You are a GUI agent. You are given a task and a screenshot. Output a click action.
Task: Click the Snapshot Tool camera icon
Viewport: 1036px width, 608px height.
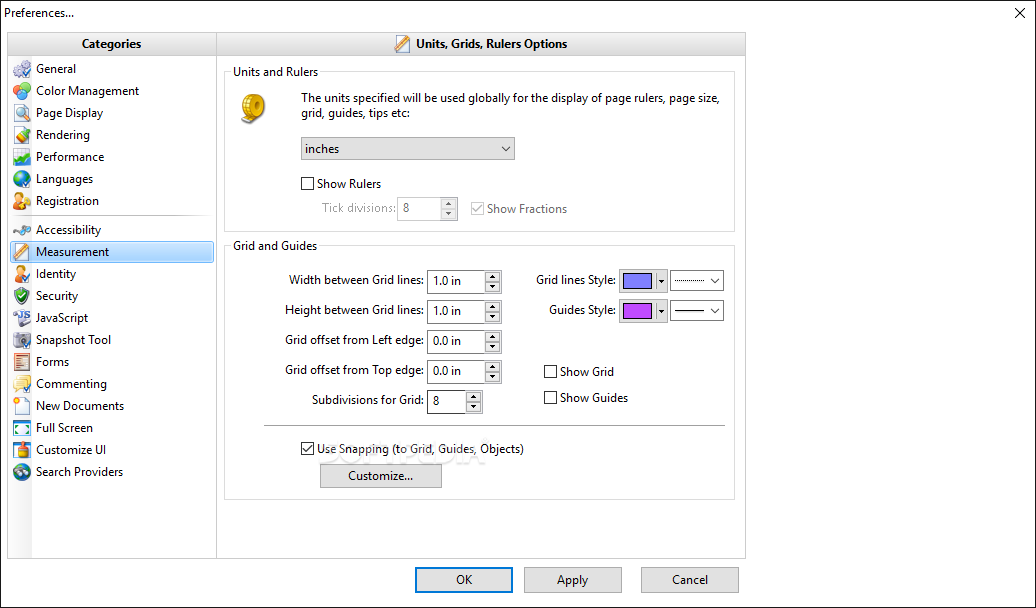[22, 340]
